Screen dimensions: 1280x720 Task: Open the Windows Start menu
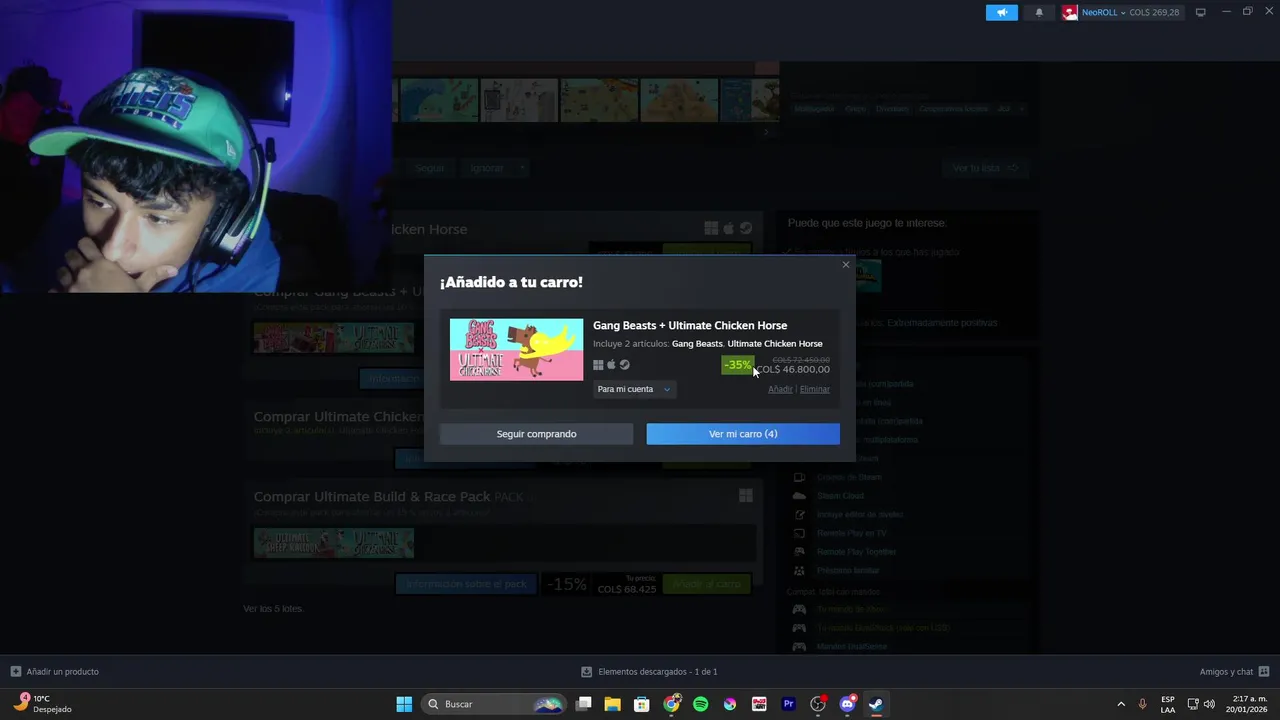[404, 704]
